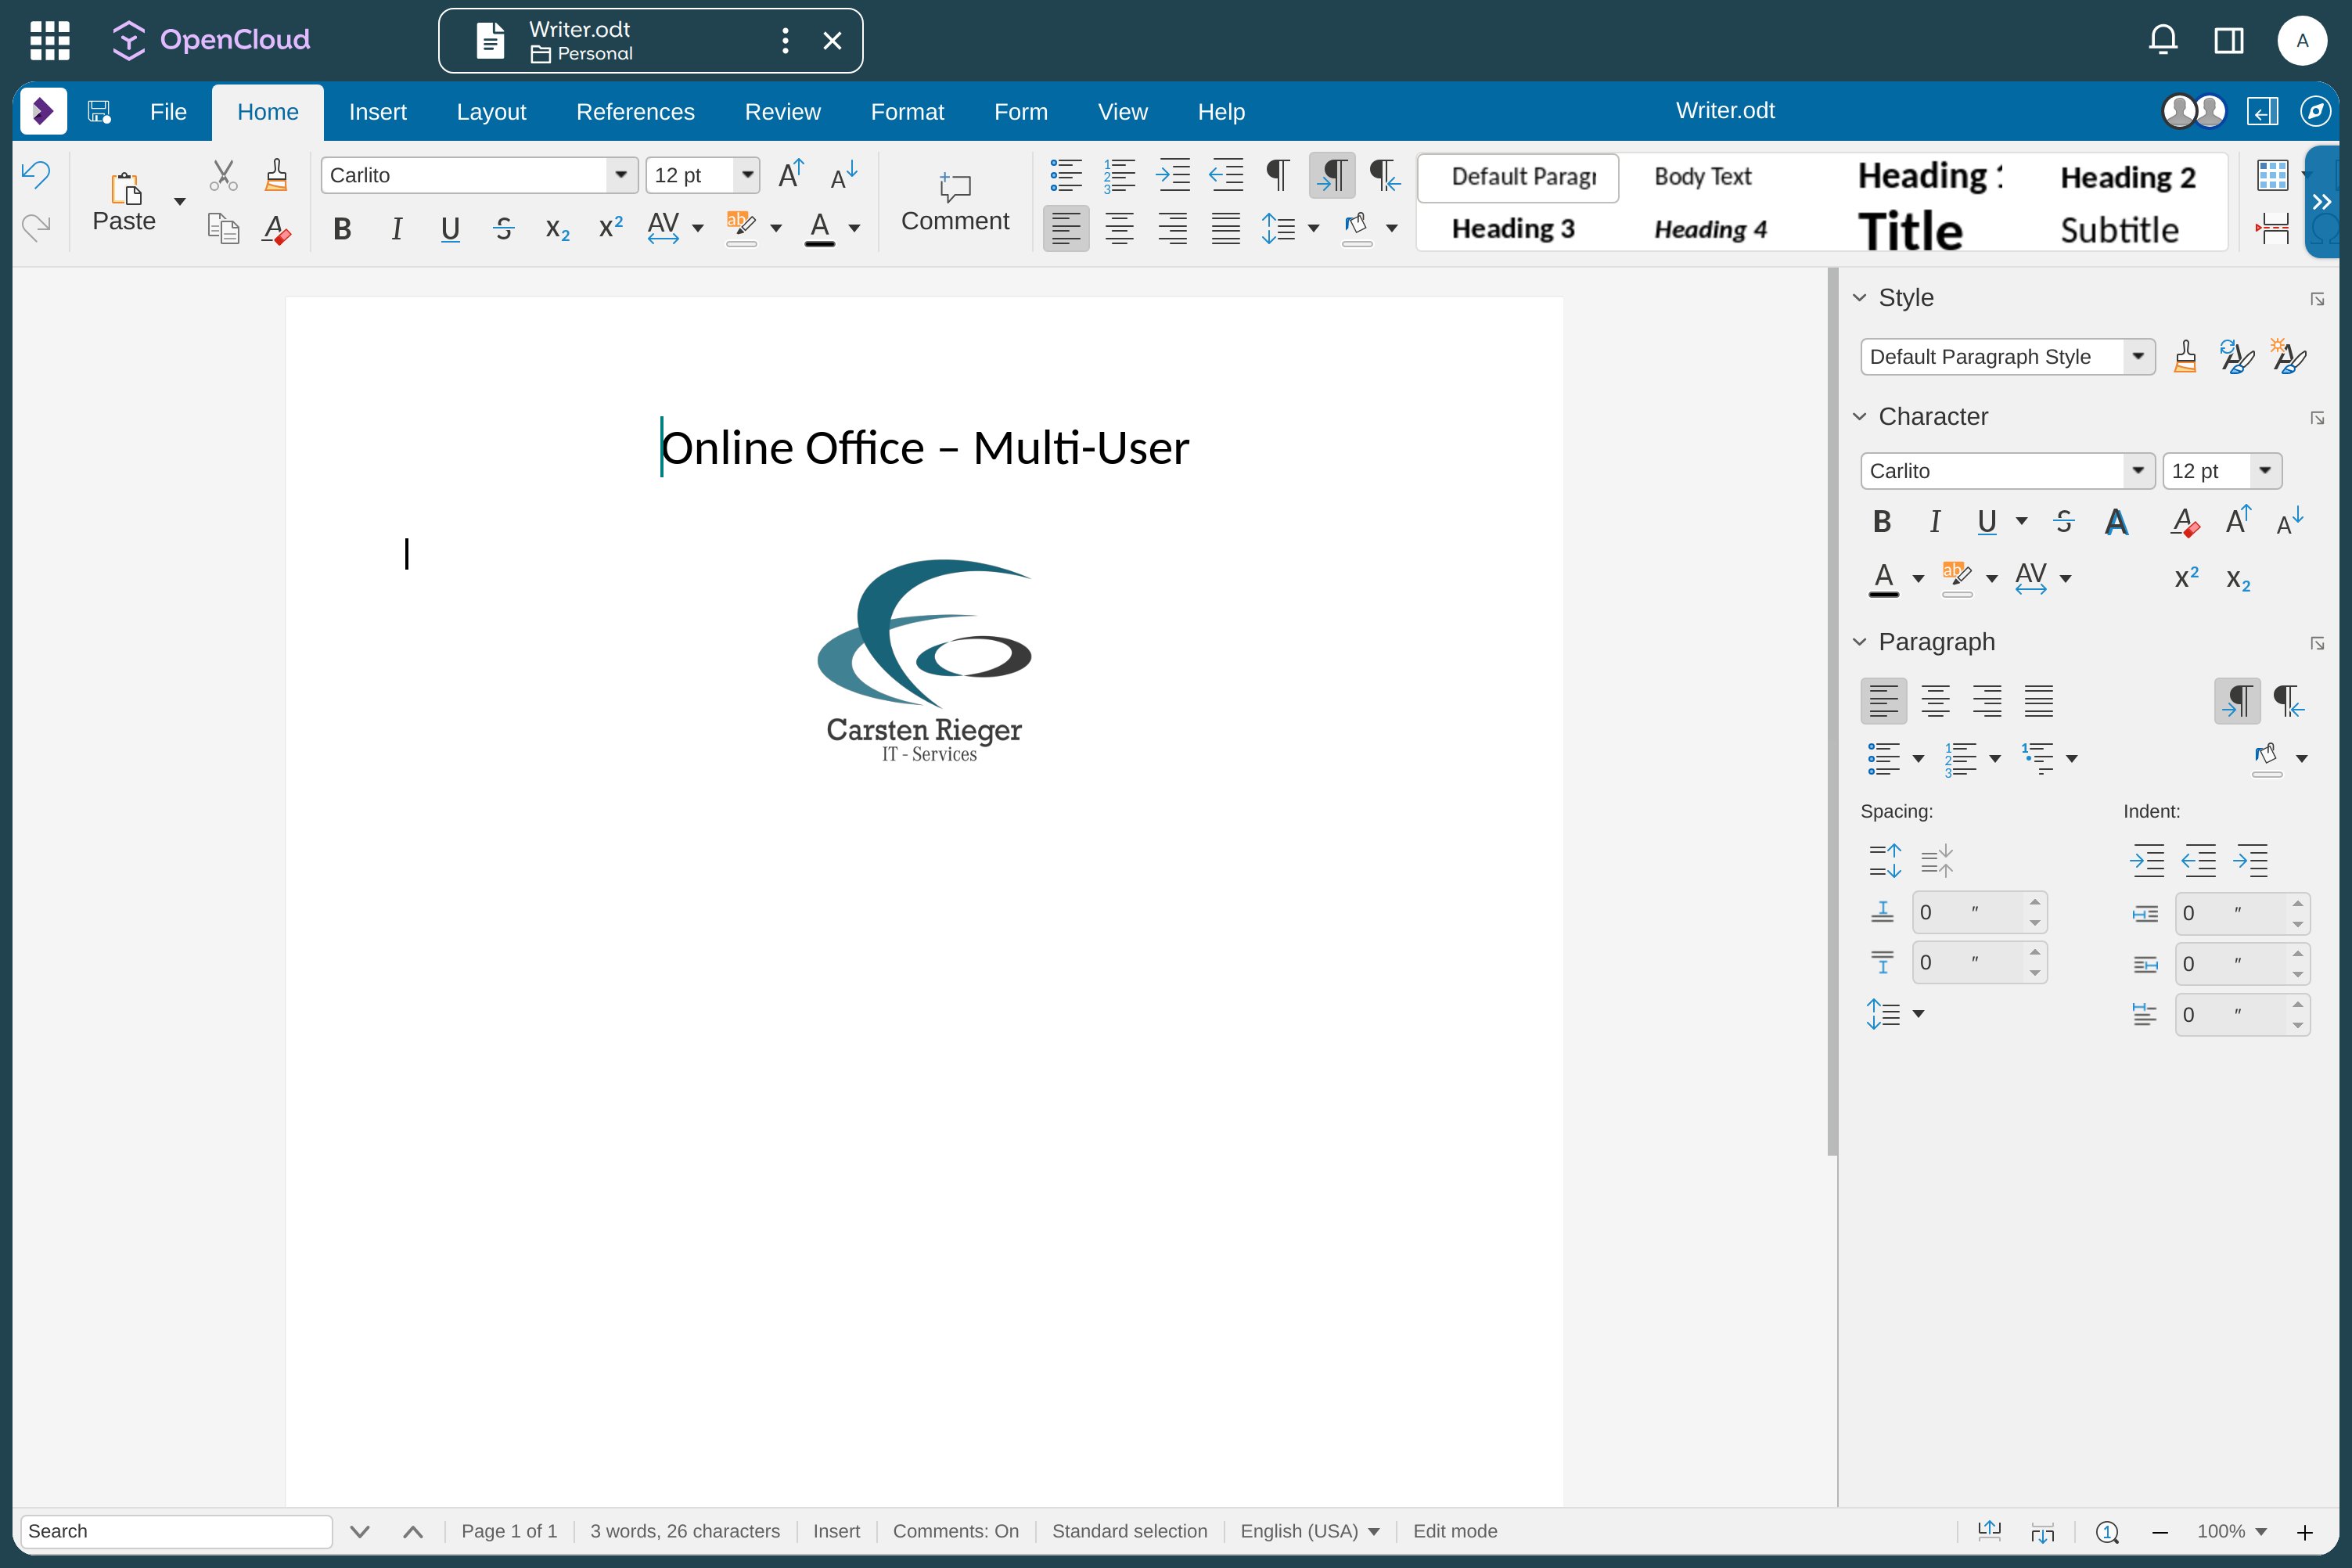Switch to the Layout tab

coord(491,111)
